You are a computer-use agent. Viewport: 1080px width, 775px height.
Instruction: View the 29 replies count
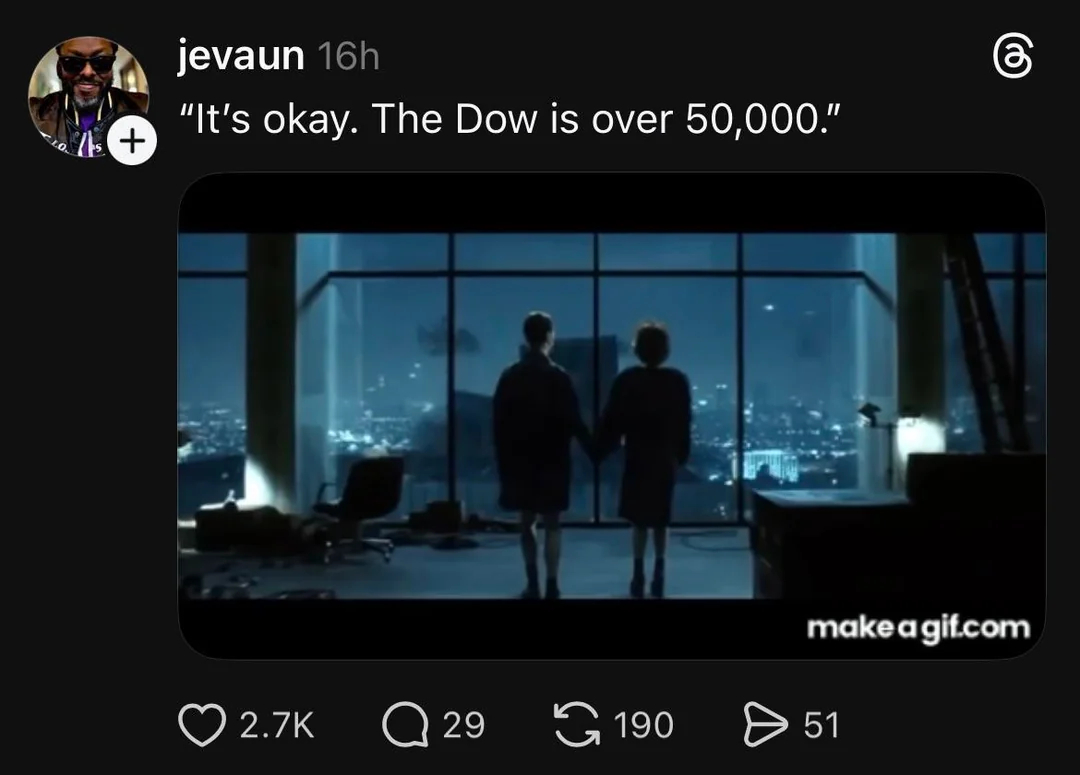click(464, 725)
